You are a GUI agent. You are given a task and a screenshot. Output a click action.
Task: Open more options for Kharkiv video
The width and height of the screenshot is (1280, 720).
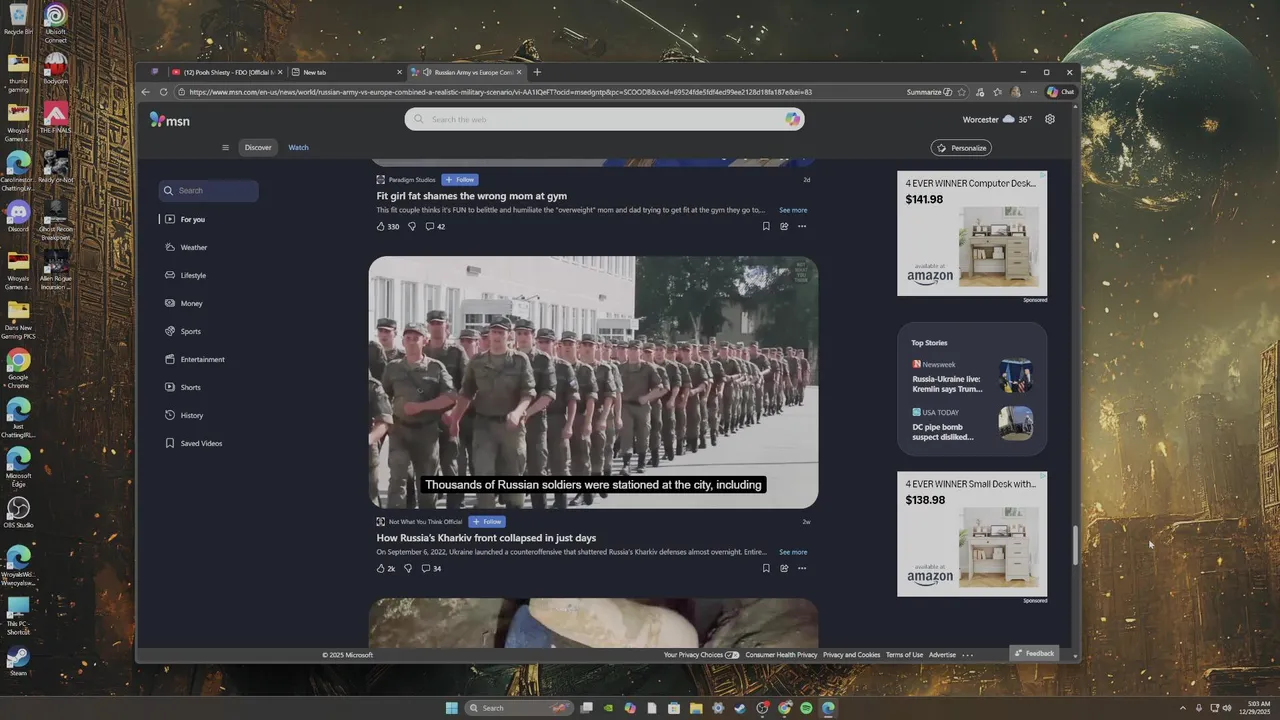tap(802, 568)
